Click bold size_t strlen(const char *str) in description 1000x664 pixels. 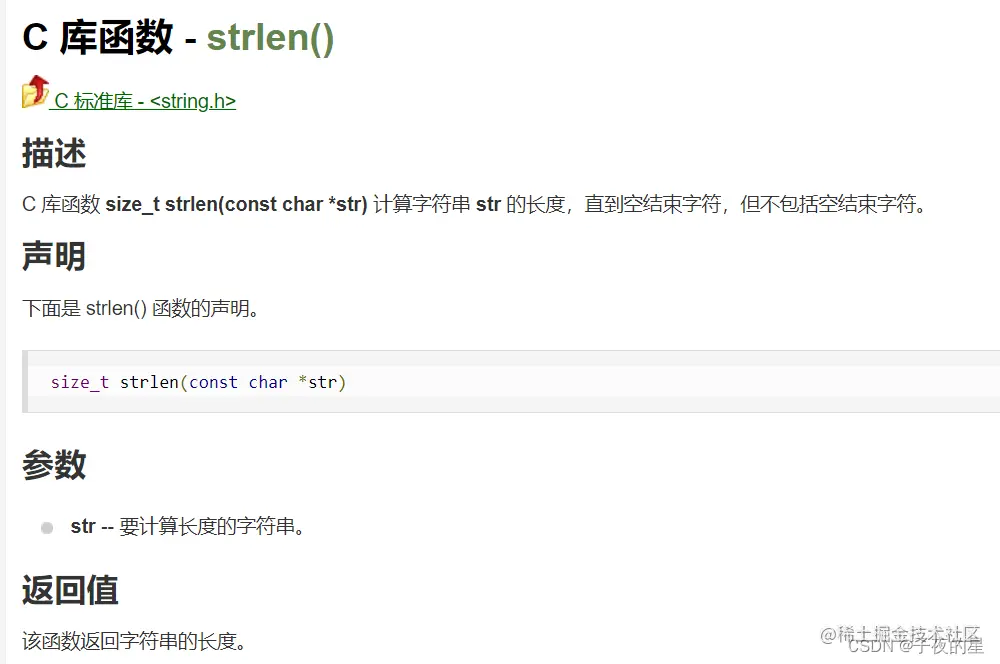237,204
